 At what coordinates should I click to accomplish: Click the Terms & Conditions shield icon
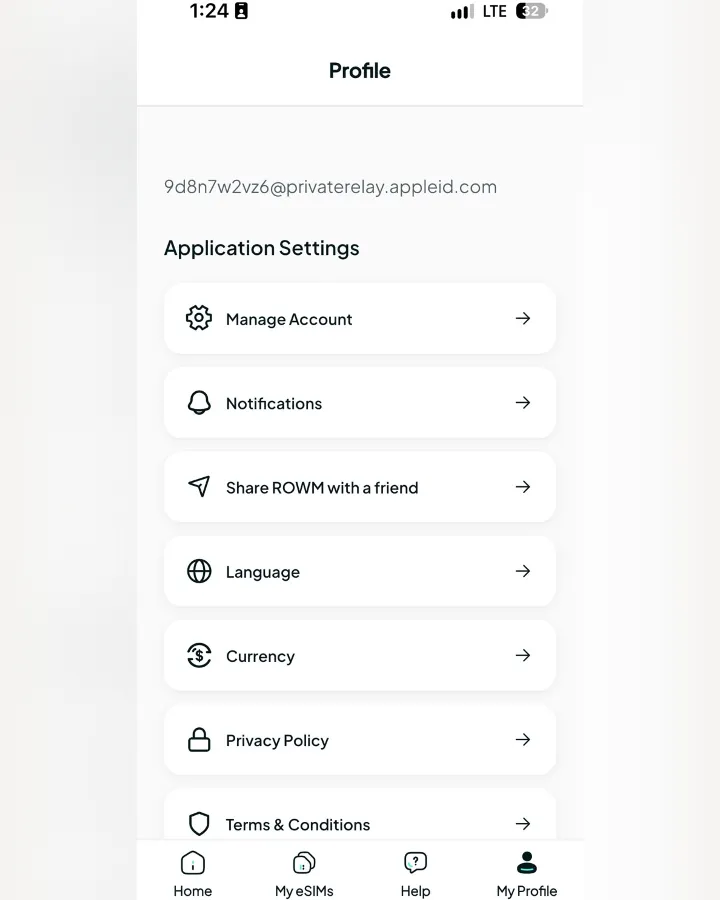coord(199,824)
